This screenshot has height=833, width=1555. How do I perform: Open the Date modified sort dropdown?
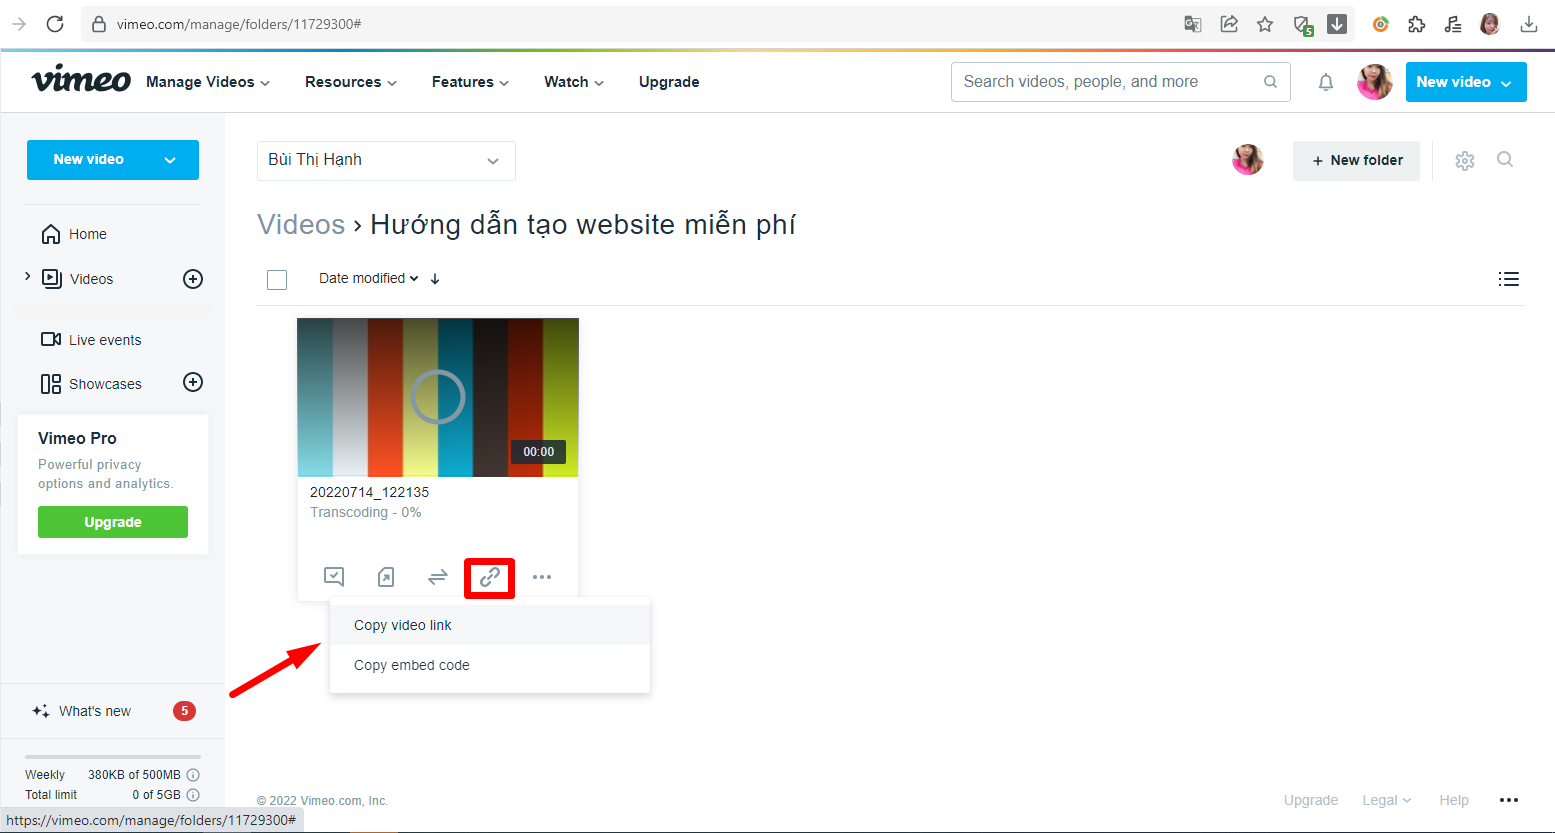point(368,279)
